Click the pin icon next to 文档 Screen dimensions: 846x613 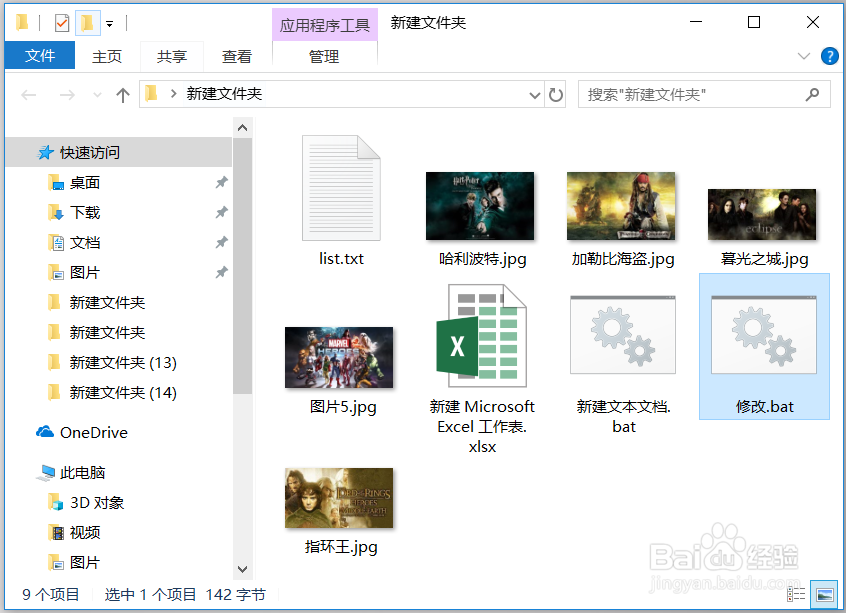(221, 243)
